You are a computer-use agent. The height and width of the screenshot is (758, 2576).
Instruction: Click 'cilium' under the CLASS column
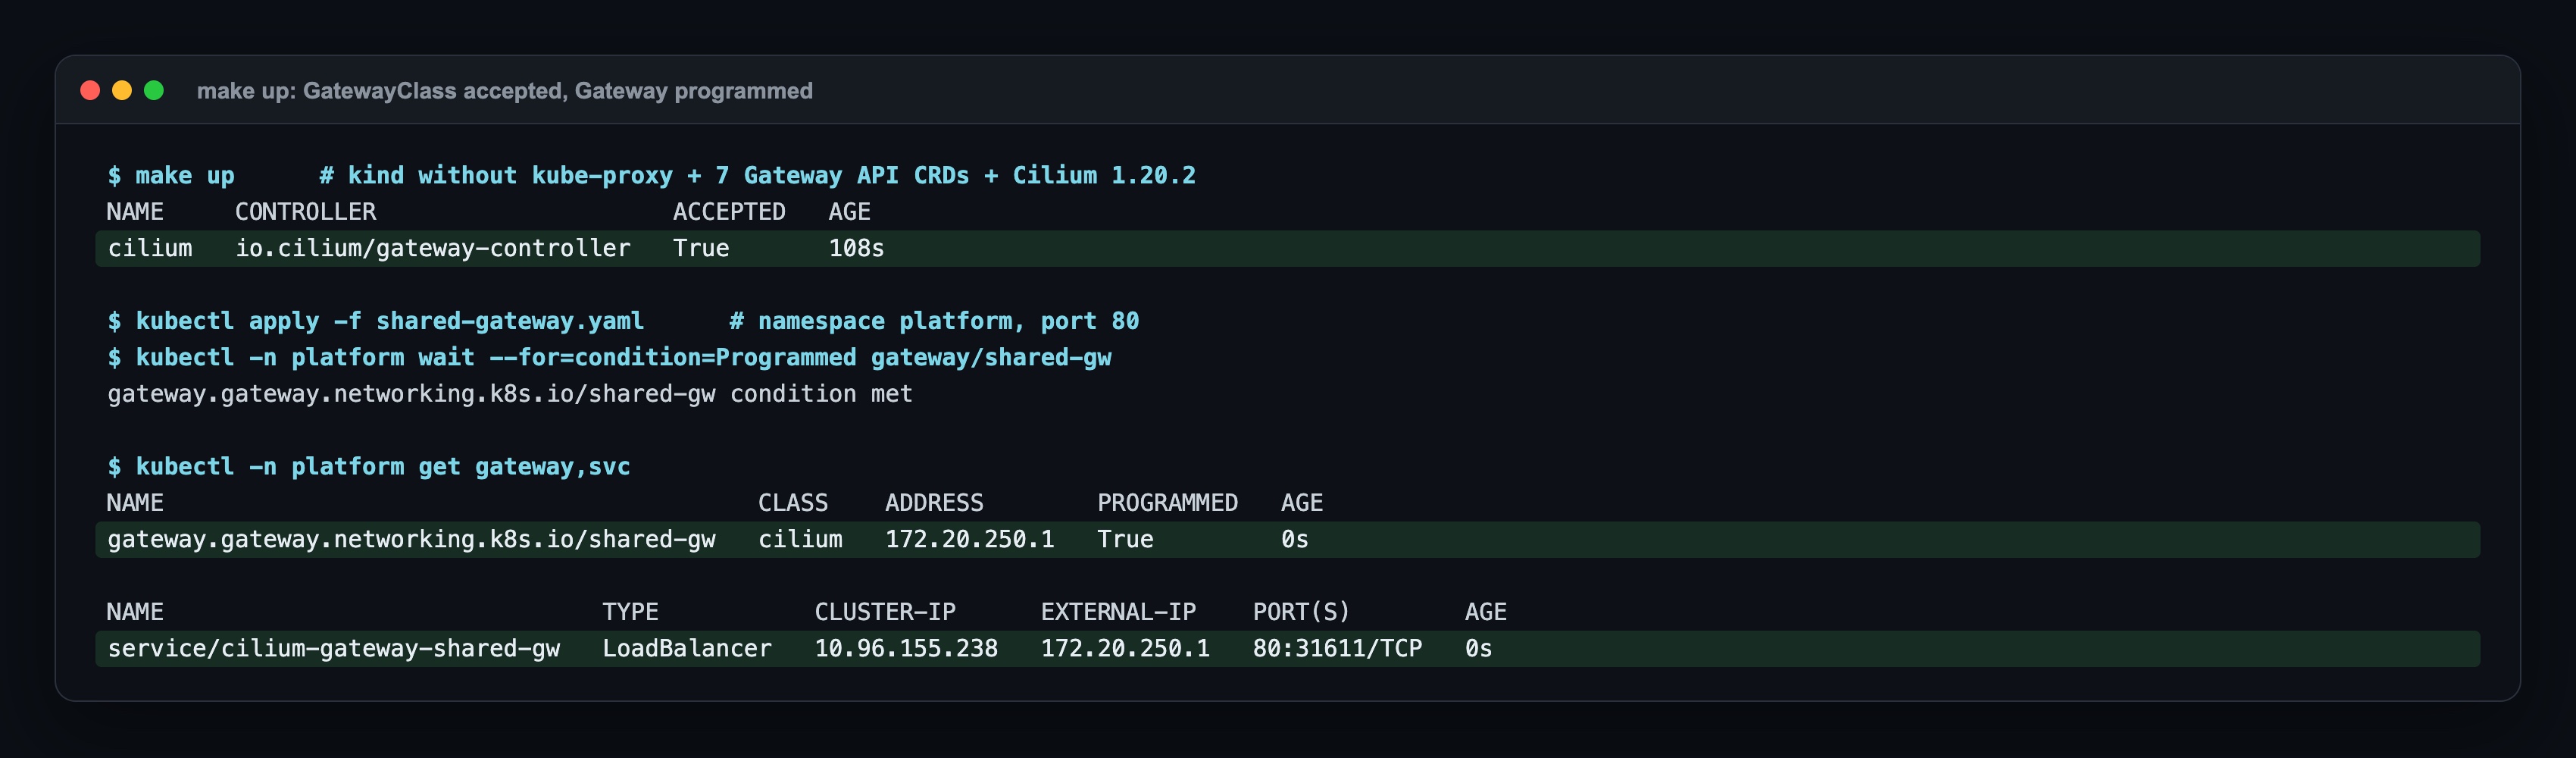point(800,540)
